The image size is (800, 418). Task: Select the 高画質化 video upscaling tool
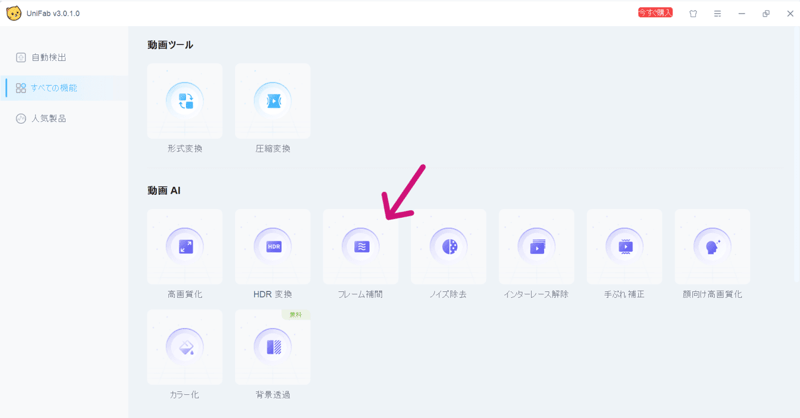tap(185, 247)
